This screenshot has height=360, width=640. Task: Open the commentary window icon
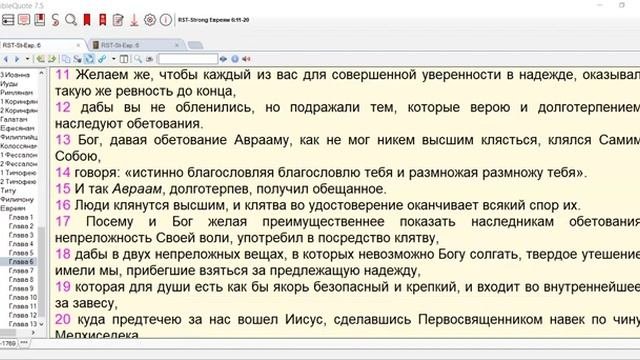[x=24, y=20]
